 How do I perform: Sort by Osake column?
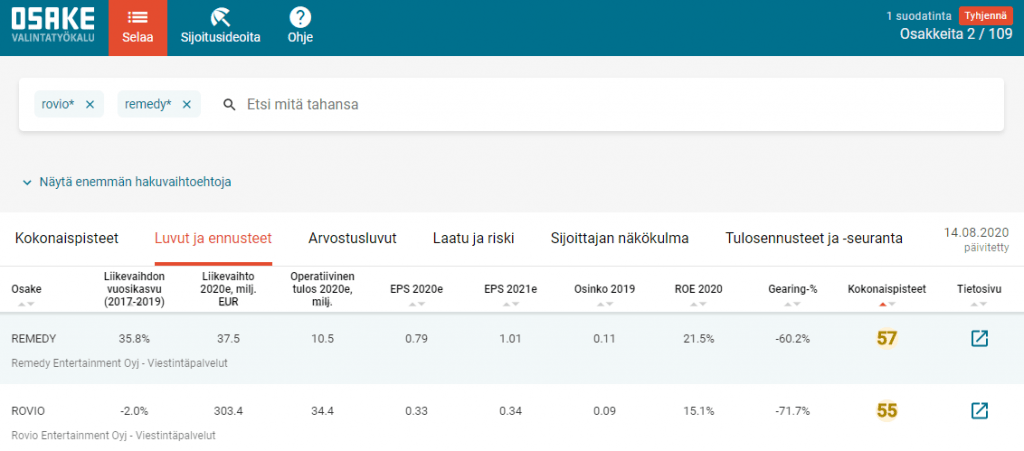point(26,289)
